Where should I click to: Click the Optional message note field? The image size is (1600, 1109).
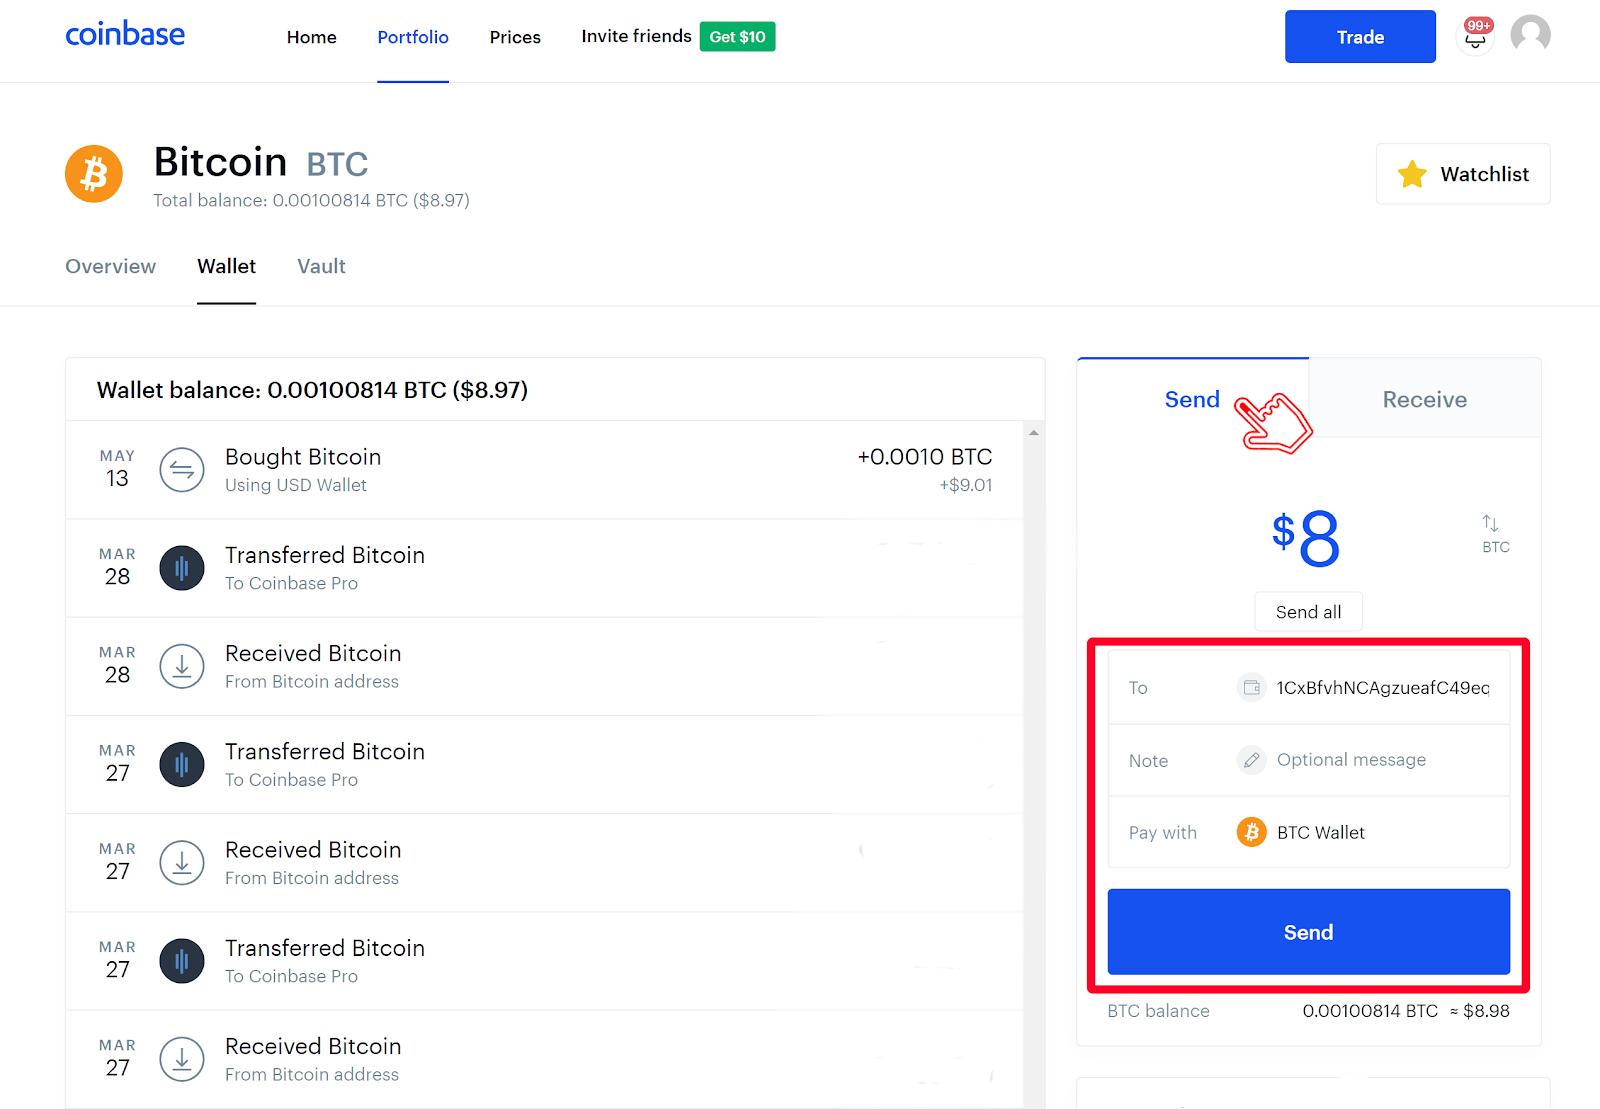(x=1309, y=760)
